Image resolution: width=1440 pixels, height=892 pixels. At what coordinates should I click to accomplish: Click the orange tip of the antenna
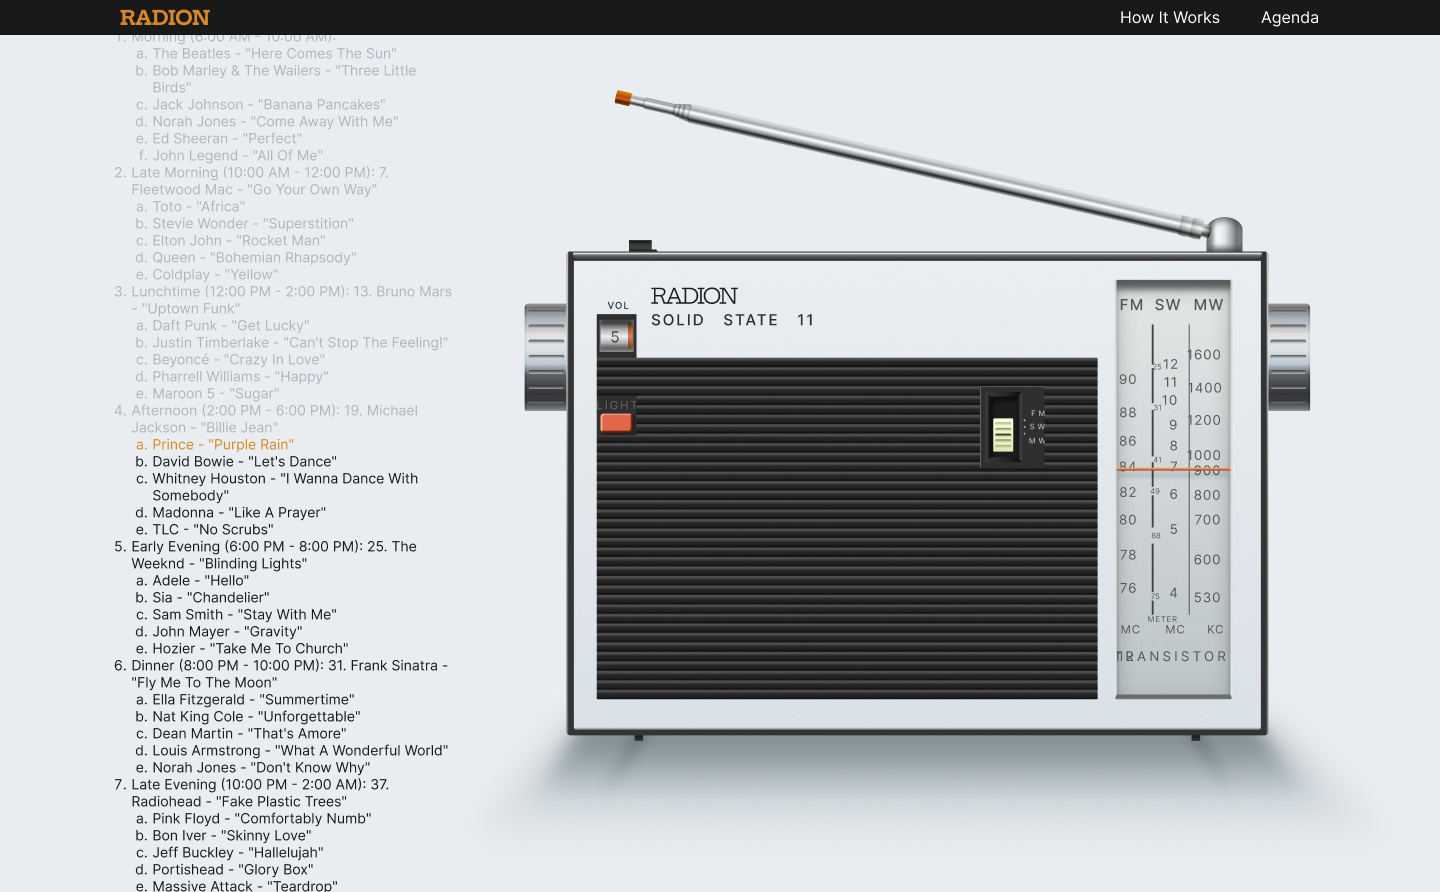(623, 98)
